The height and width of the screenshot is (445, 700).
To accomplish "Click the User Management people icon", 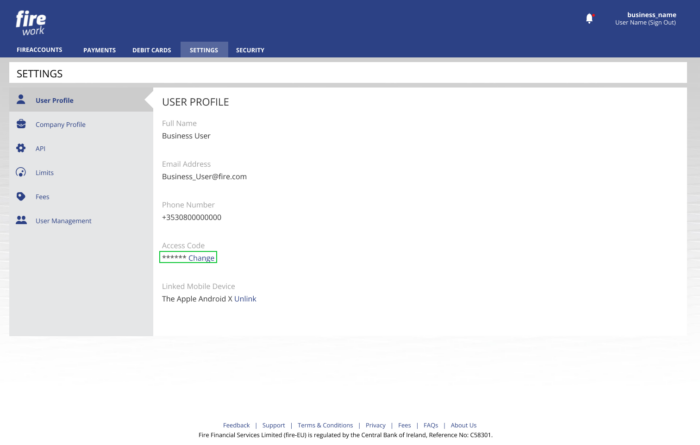I will point(21,220).
